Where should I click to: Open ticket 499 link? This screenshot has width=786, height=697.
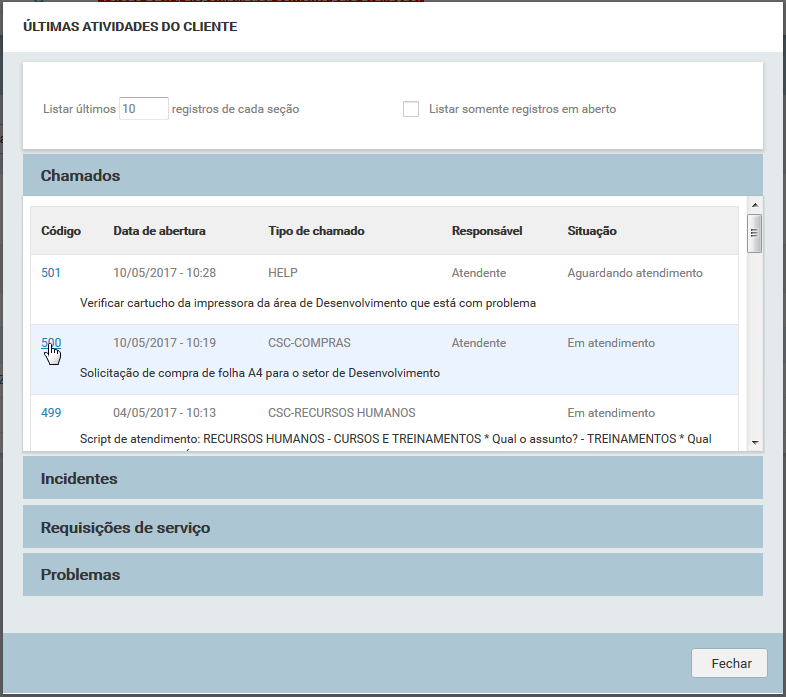(x=51, y=413)
